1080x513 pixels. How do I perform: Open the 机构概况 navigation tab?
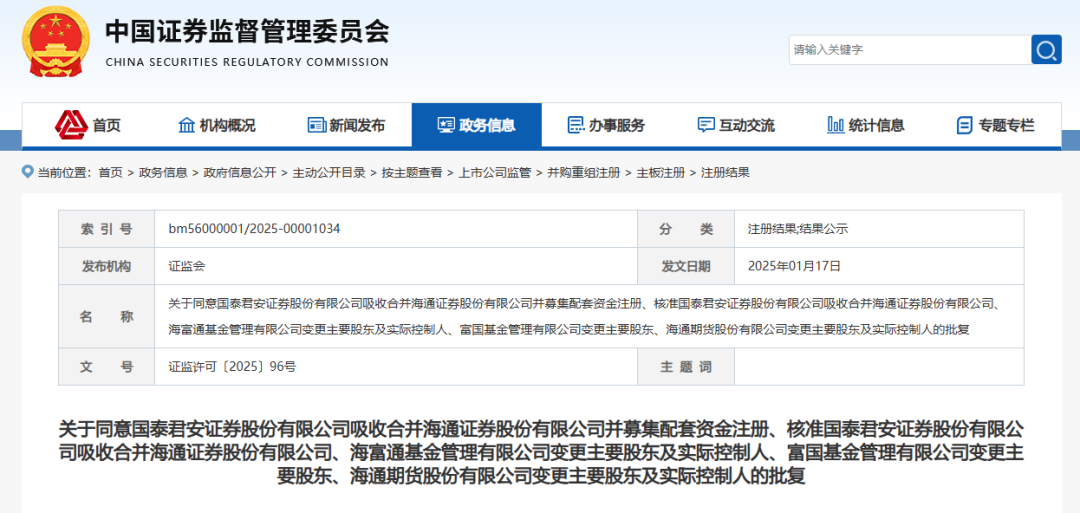pos(217,125)
